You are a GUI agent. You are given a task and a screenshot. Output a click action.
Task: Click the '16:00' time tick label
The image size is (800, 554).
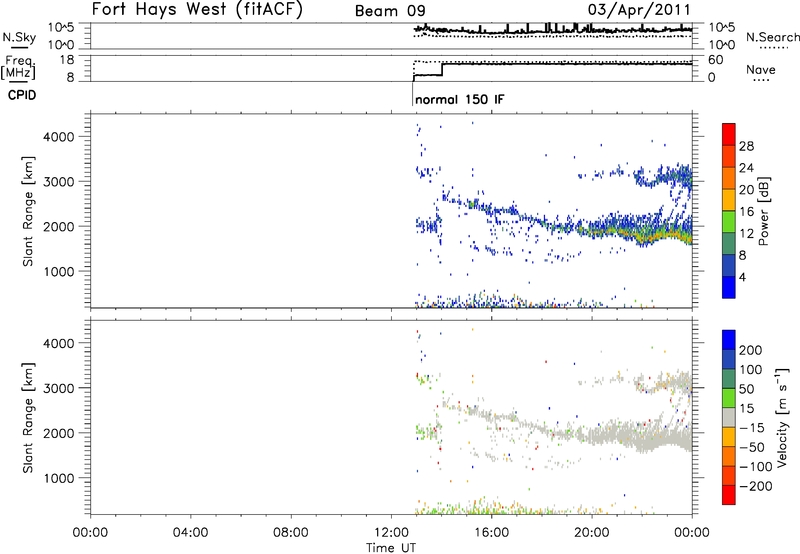tap(491, 533)
